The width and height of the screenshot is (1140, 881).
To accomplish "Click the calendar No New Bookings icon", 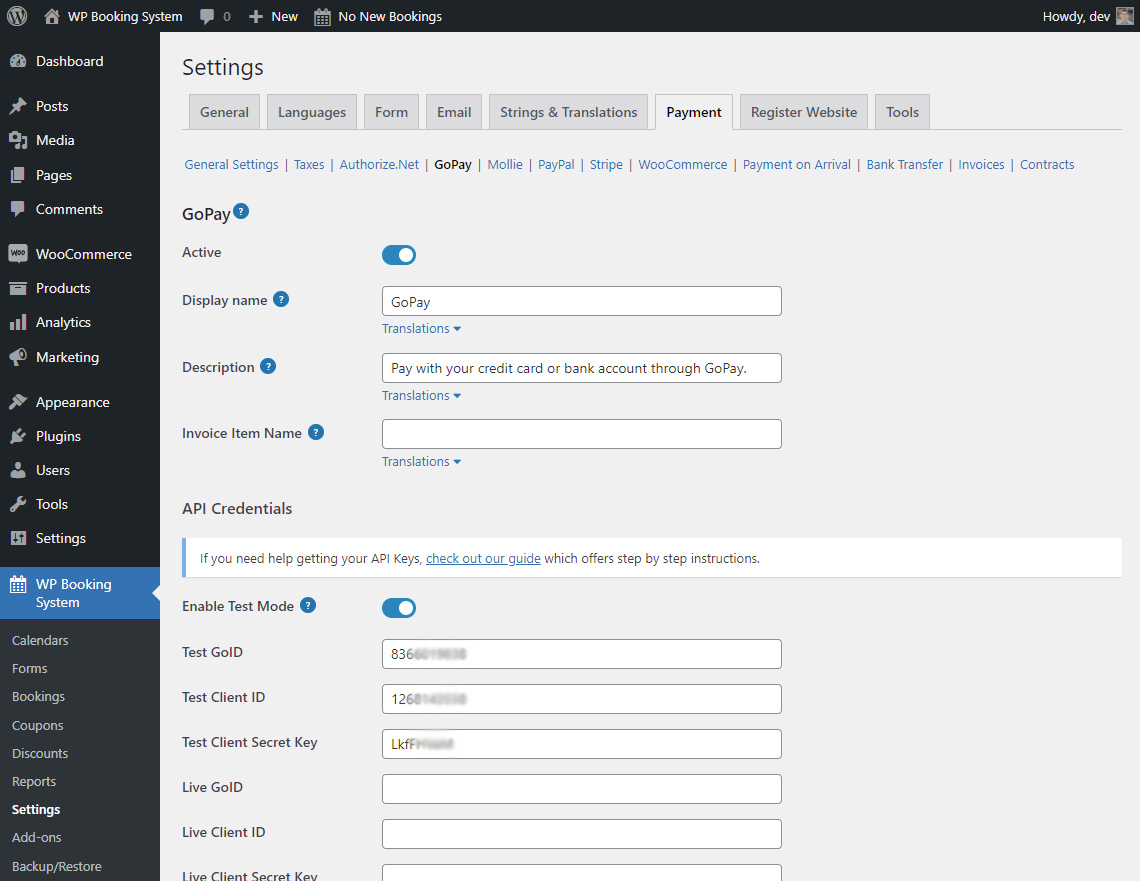I will [x=322, y=17].
